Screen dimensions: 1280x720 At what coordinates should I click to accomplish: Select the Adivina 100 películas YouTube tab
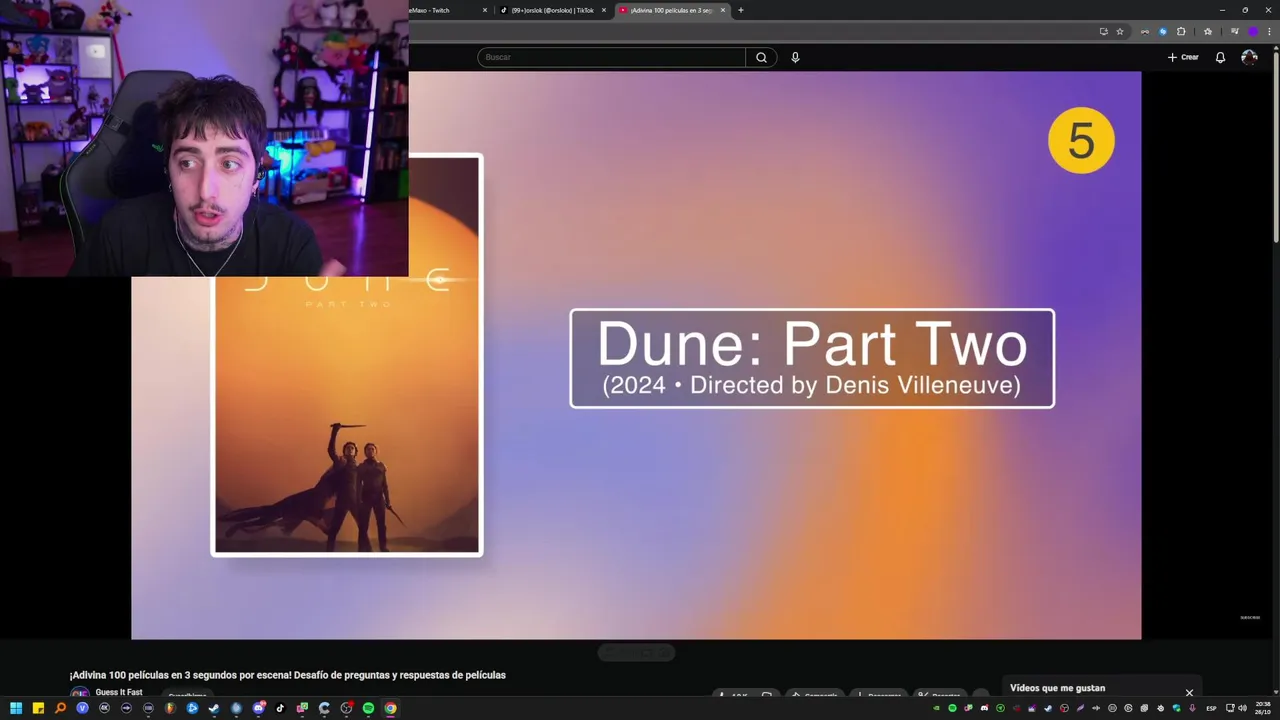tap(670, 10)
